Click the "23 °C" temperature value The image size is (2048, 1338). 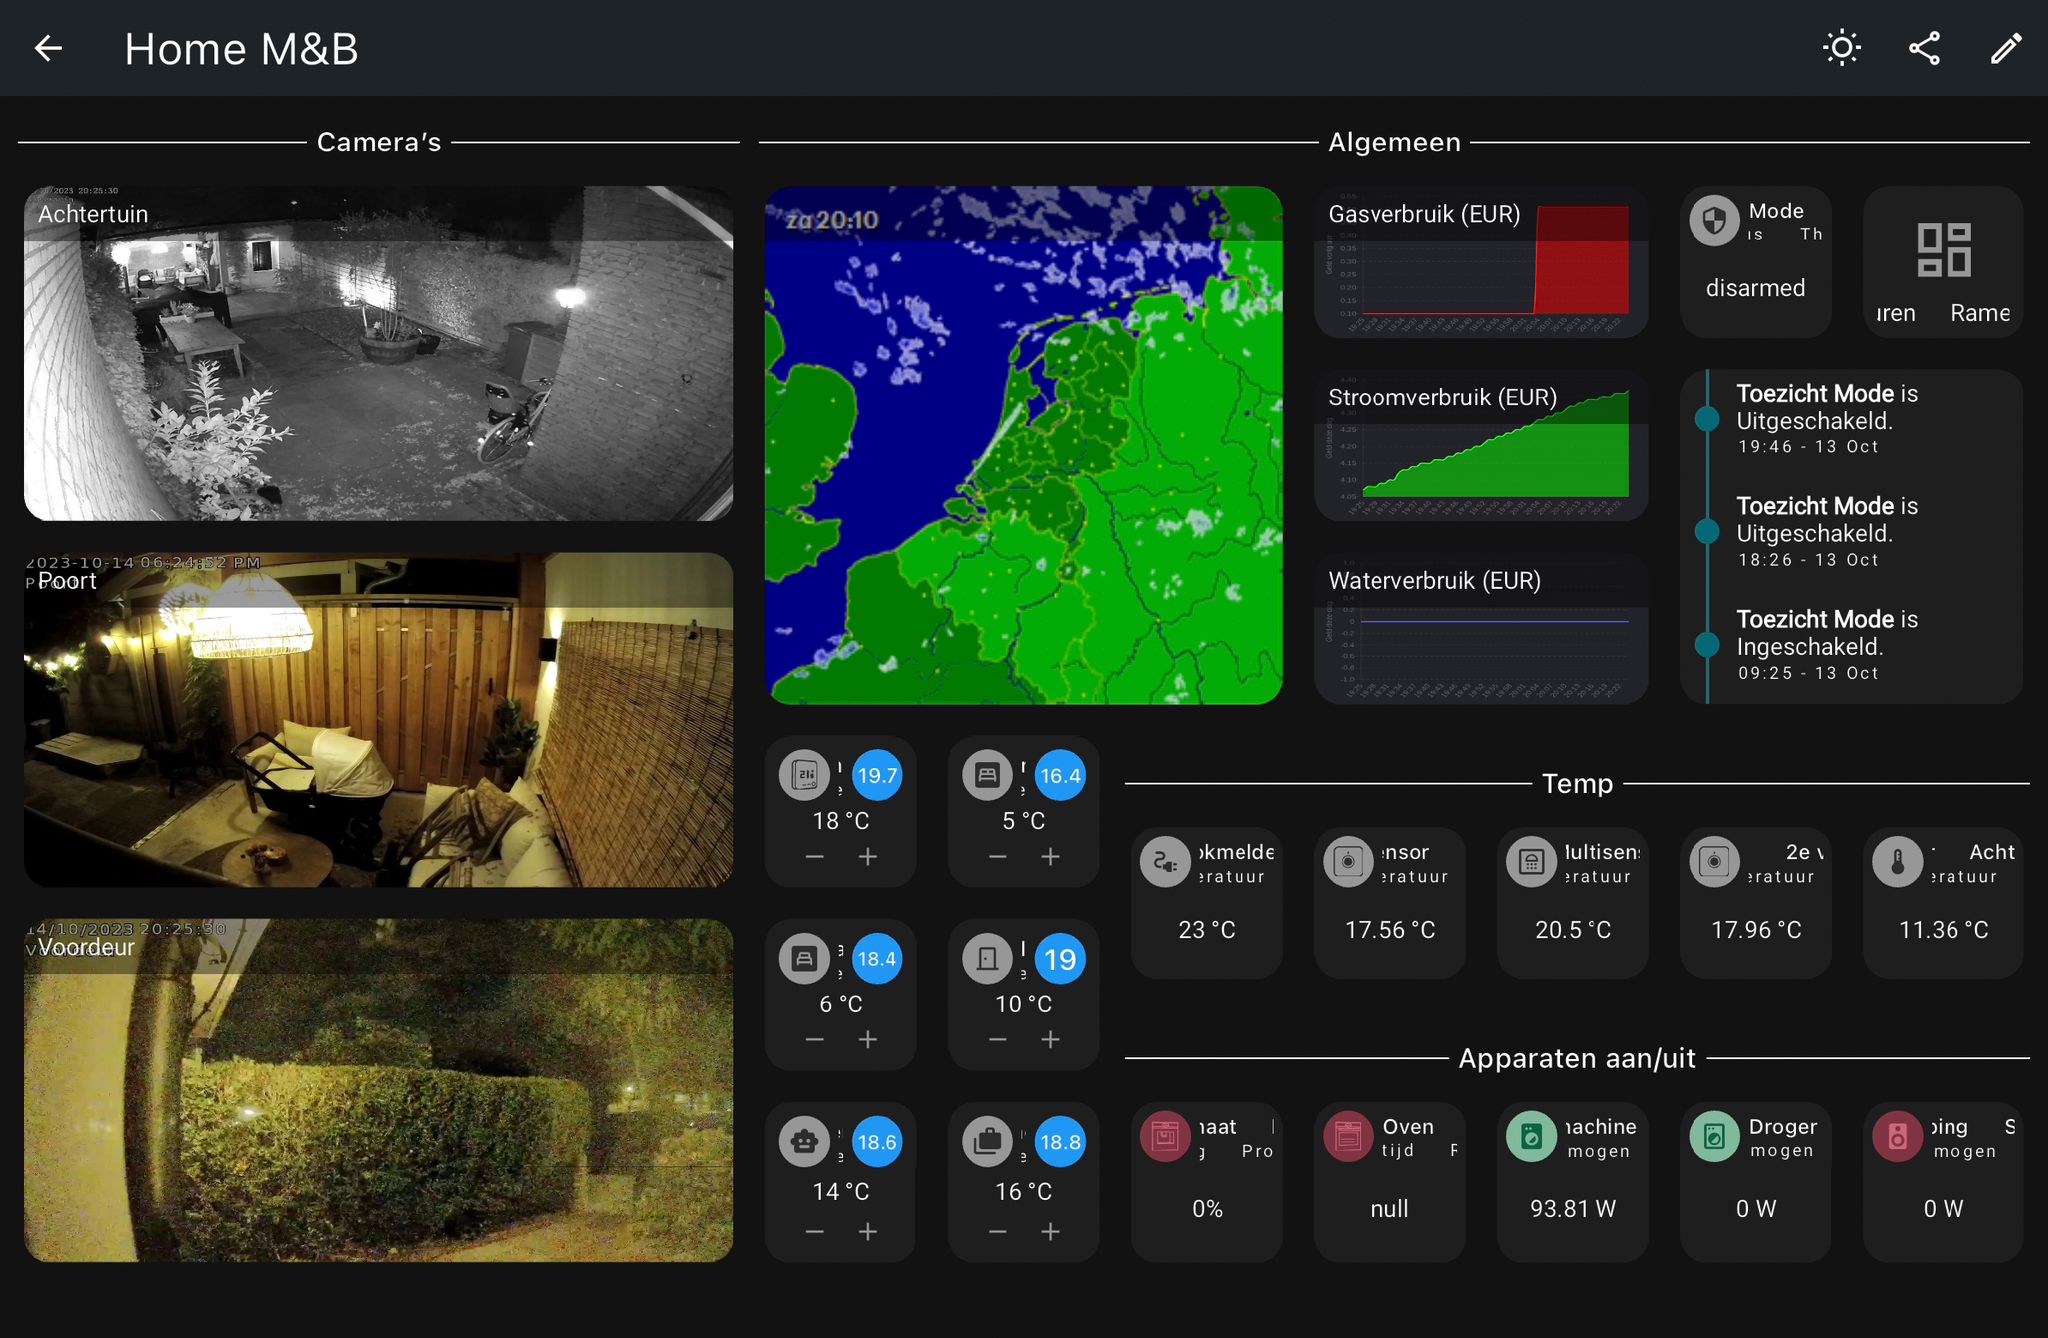[x=1207, y=930]
